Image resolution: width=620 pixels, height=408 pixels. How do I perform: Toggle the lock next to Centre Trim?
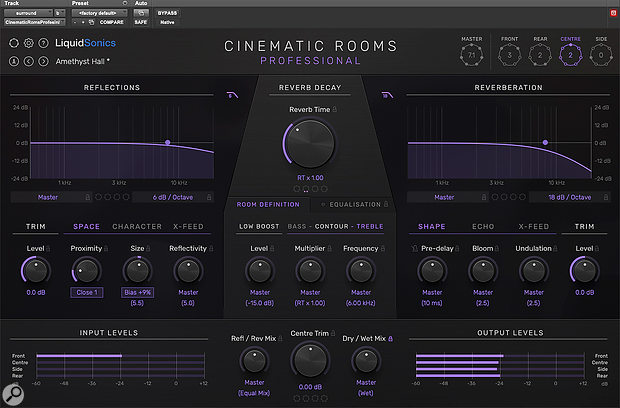(x=333, y=334)
